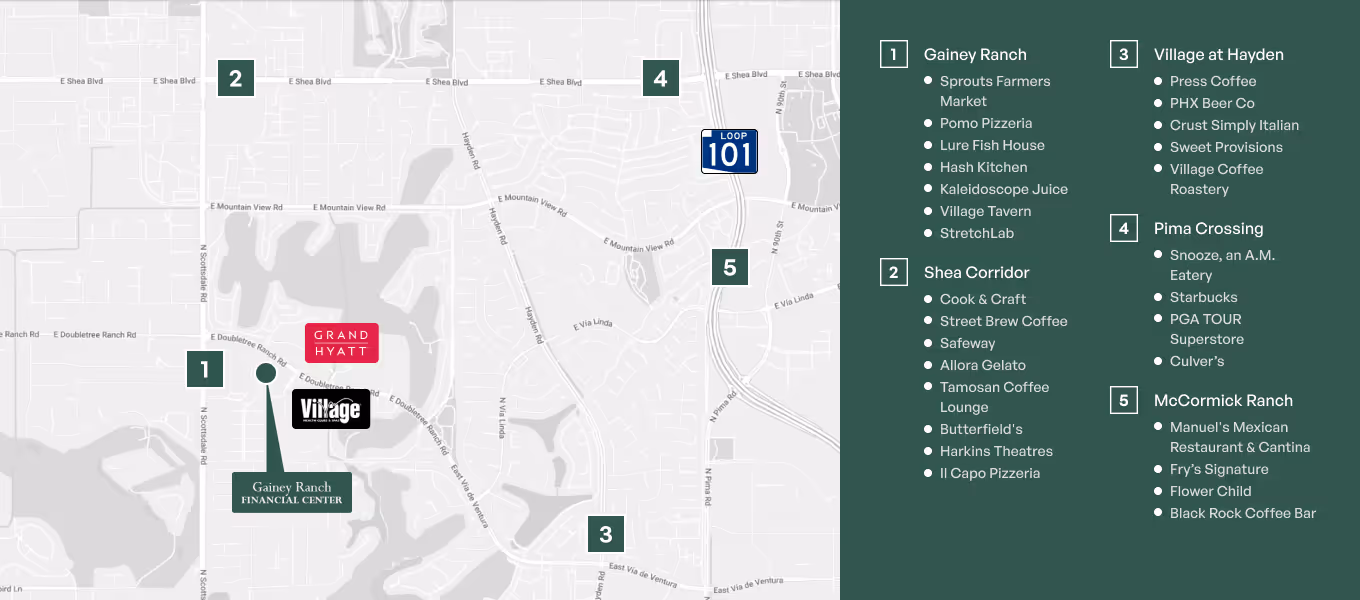Click the Starbucks entry
This screenshot has width=1360, height=600.
point(1204,297)
